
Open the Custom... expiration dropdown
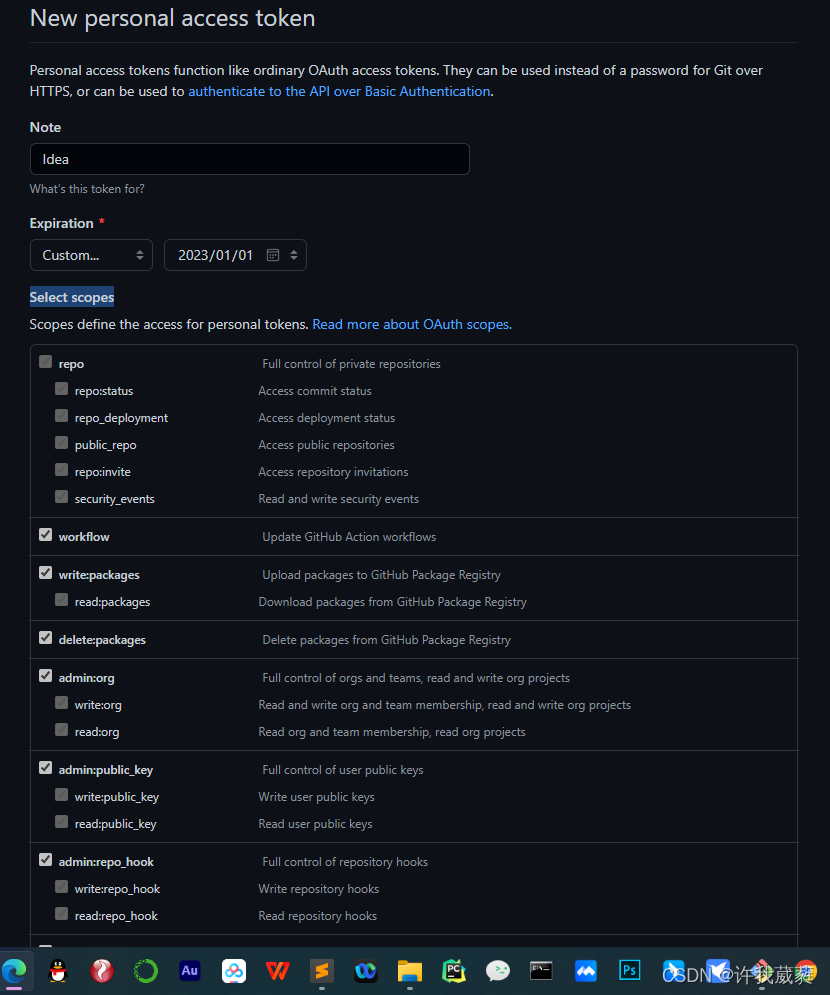coord(91,255)
